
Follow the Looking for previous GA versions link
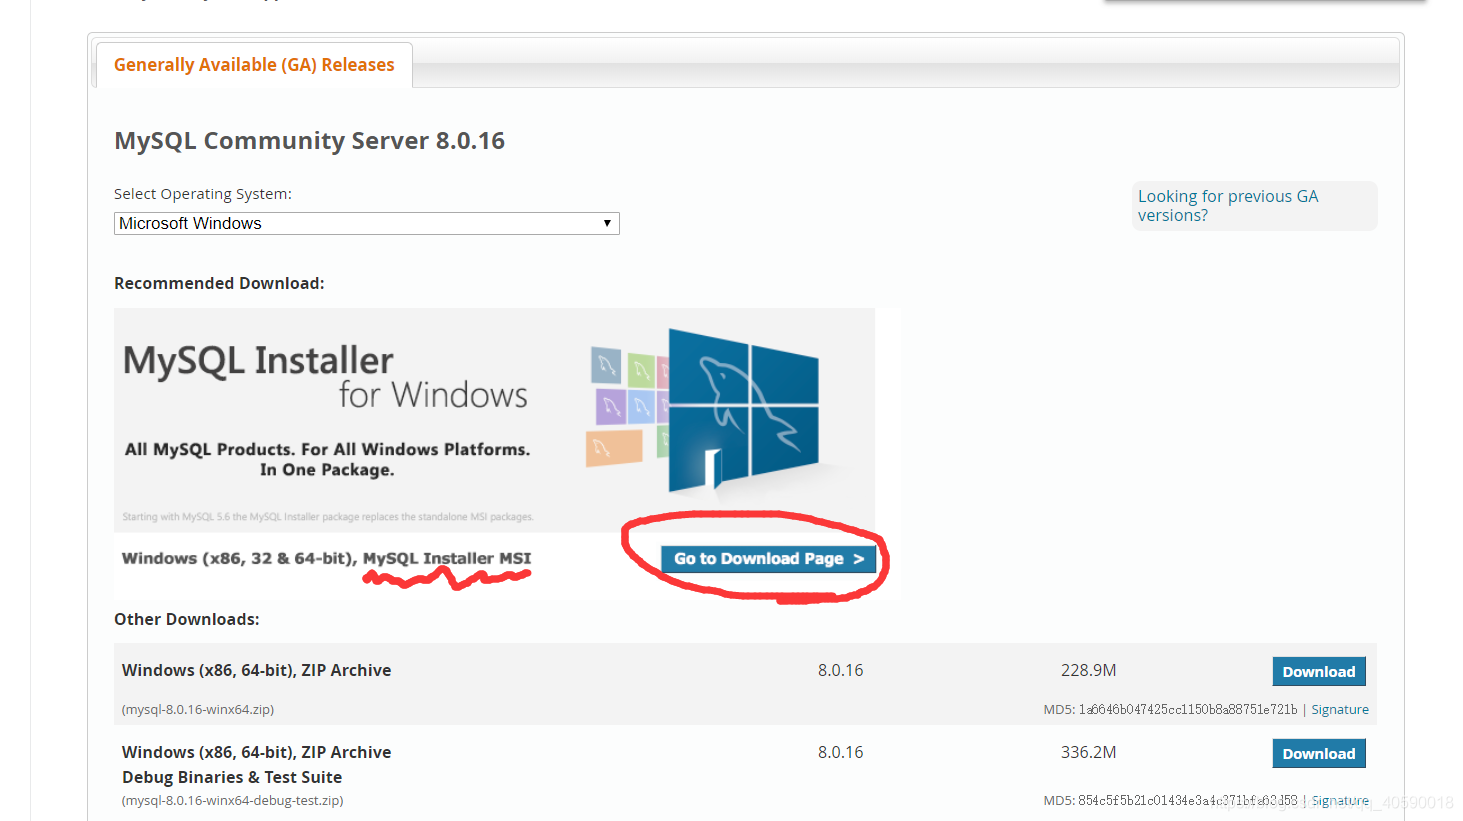pyautogui.click(x=1228, y=206)
